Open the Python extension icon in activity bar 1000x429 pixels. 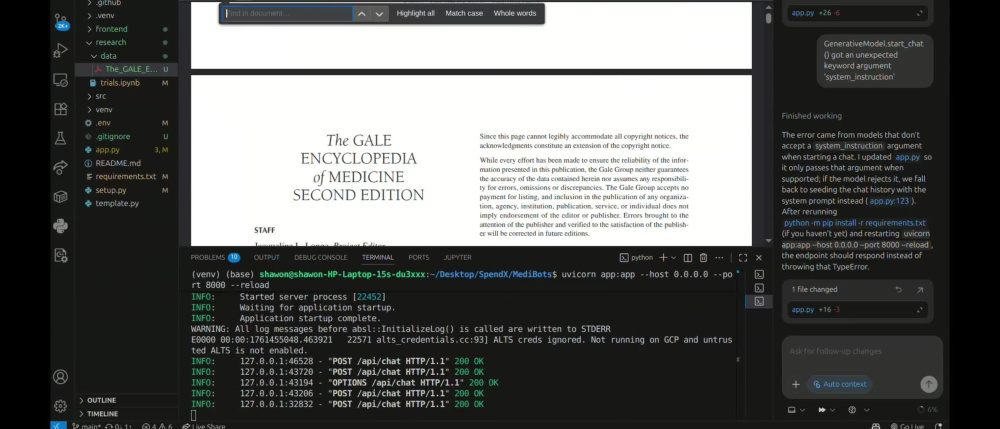click(61, 226)
